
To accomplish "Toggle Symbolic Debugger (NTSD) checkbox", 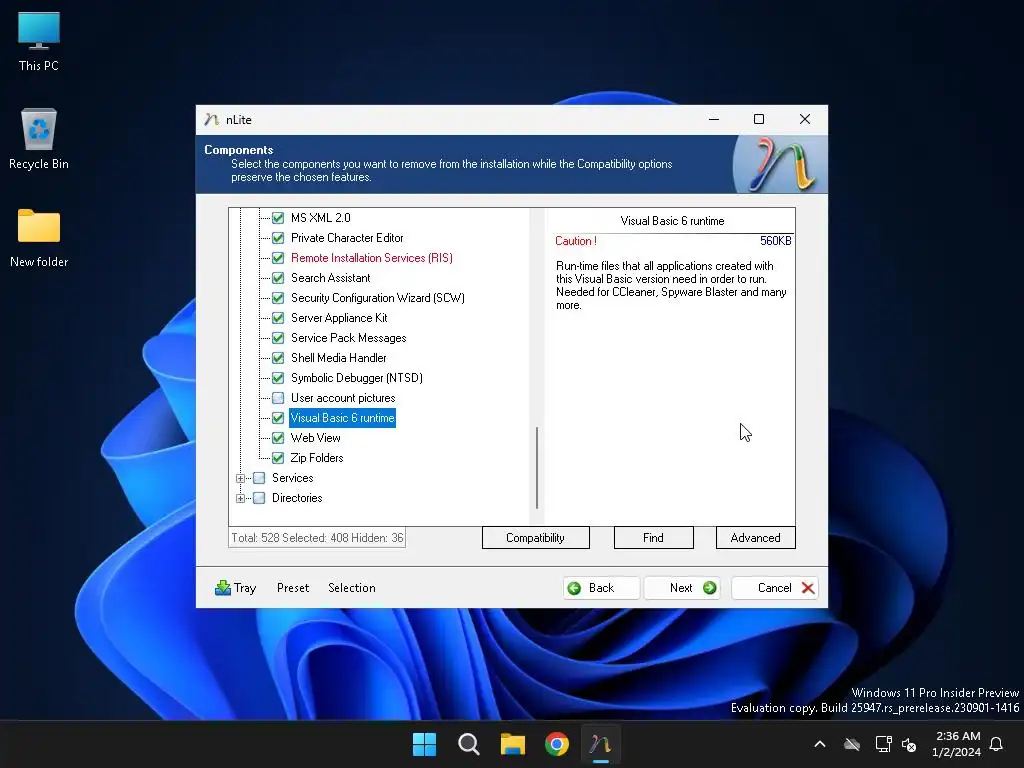I will coord(278,378).
